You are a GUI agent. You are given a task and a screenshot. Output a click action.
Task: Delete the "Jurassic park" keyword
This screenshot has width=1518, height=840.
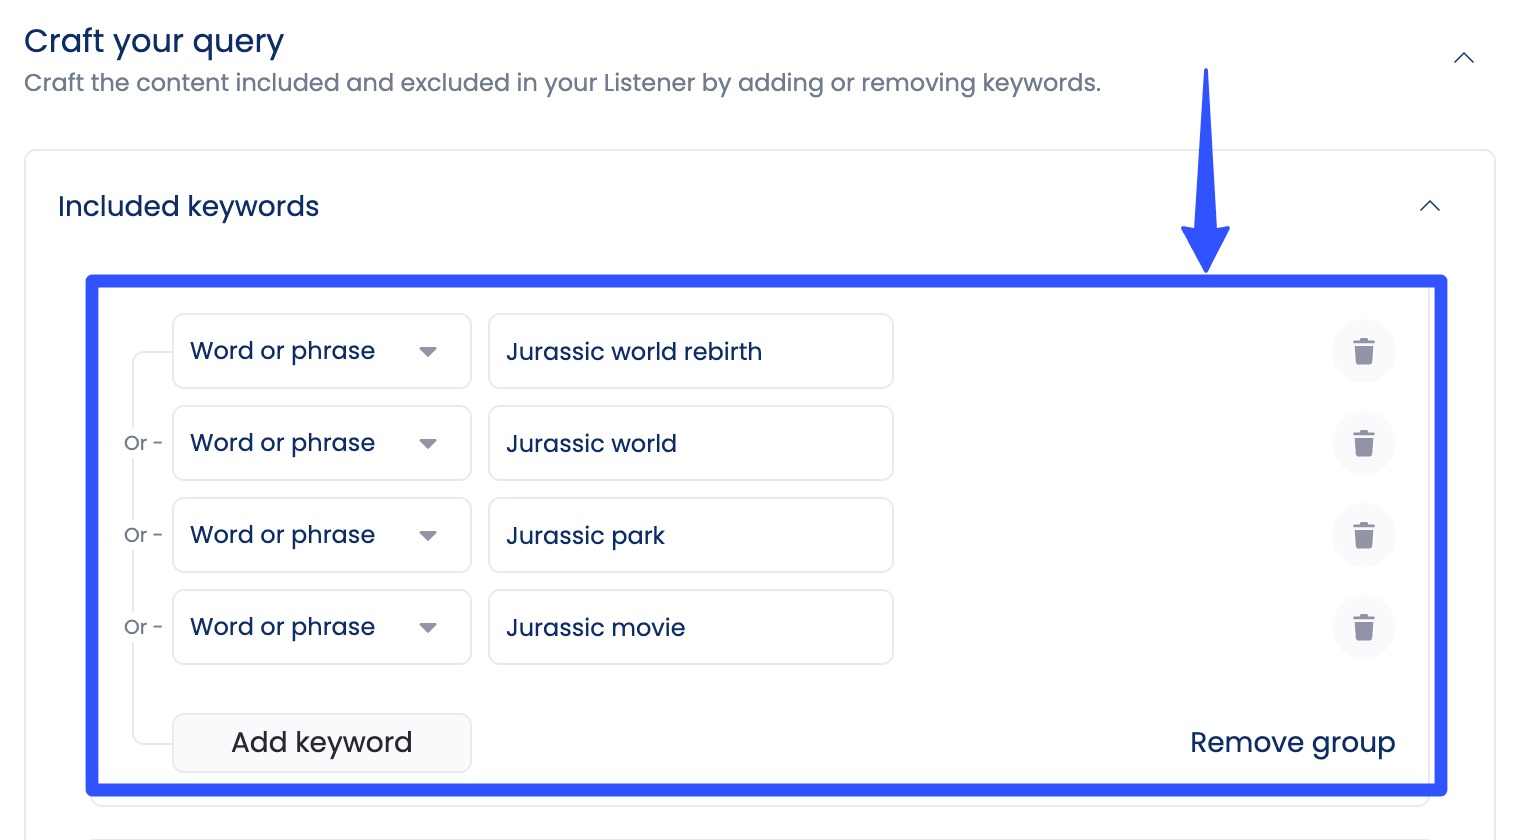(1363, 535)
